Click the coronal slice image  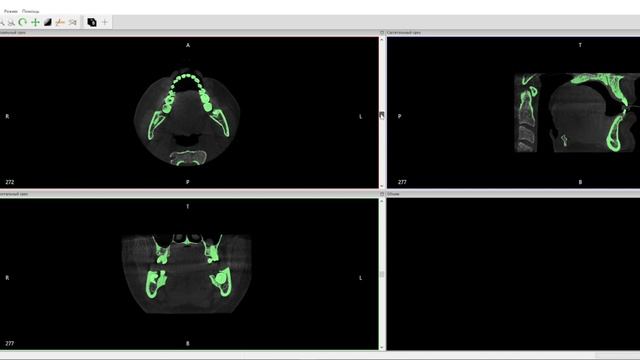click(x=187, y=274)
